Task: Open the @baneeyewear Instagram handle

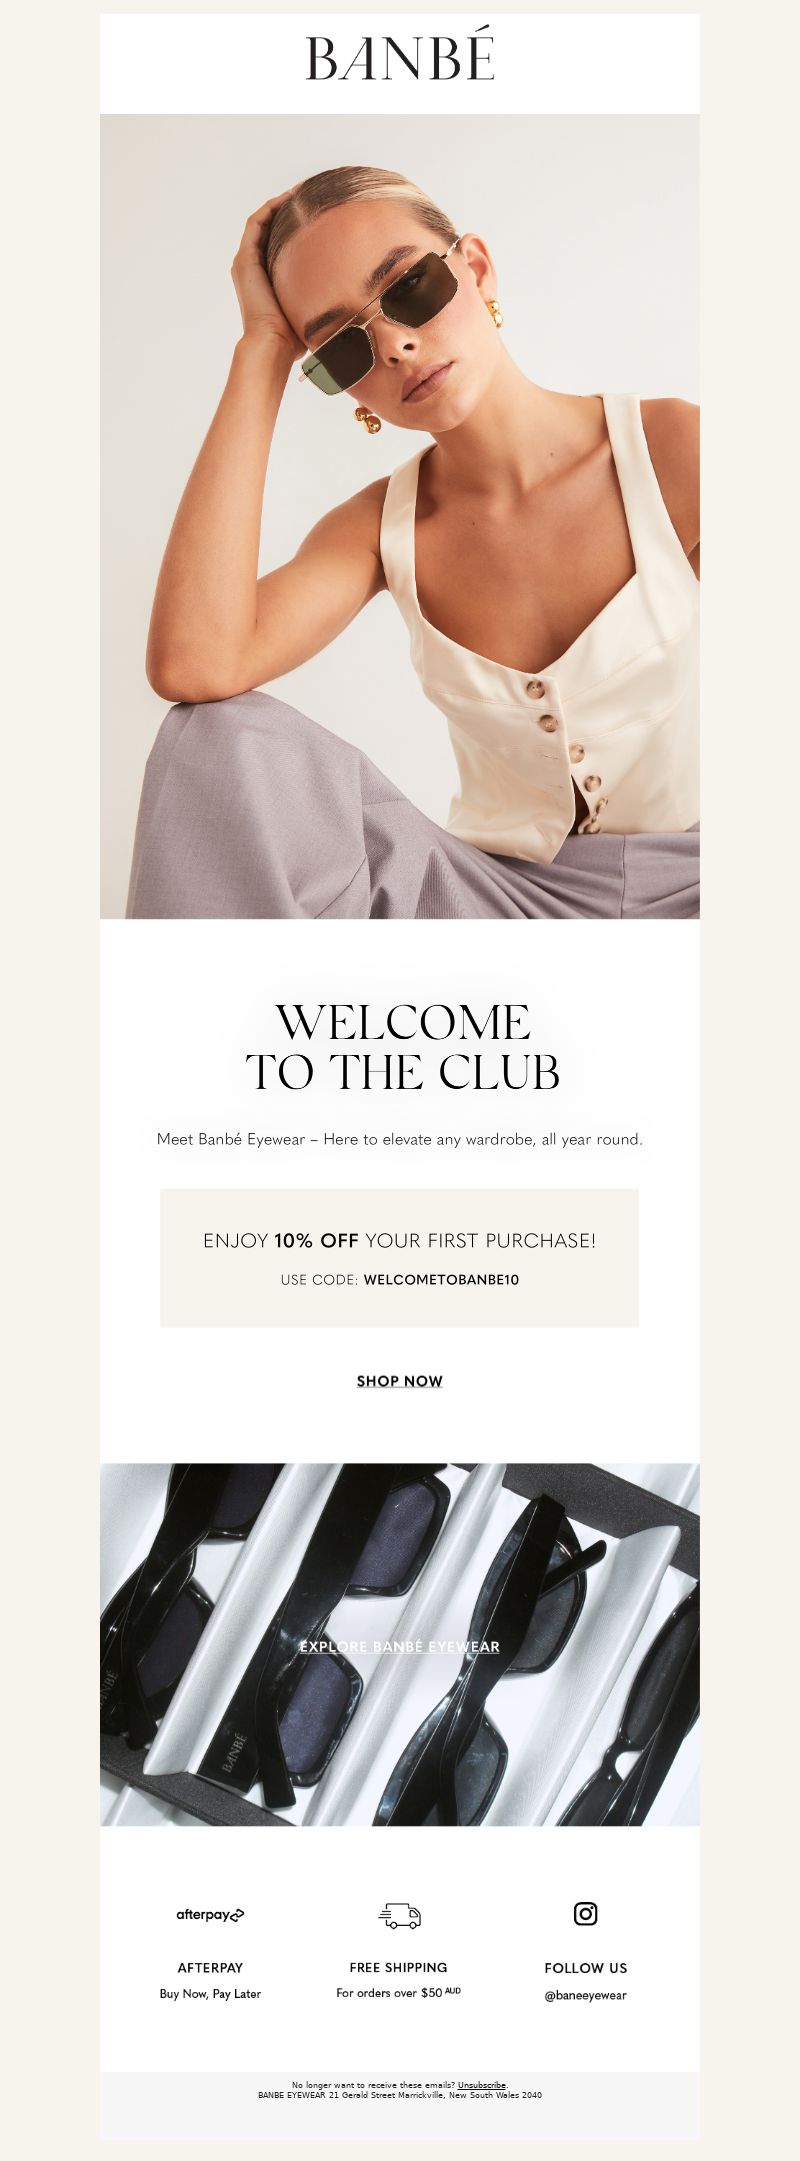Action: 586,1995
